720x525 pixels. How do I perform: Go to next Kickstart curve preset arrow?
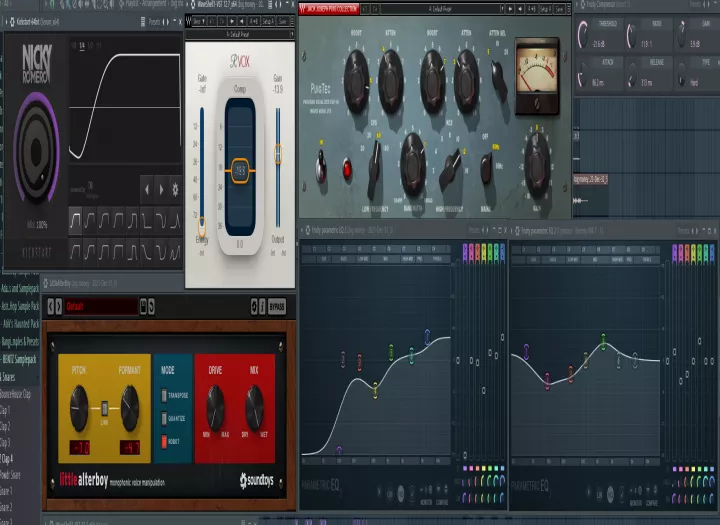pos(161,189)
